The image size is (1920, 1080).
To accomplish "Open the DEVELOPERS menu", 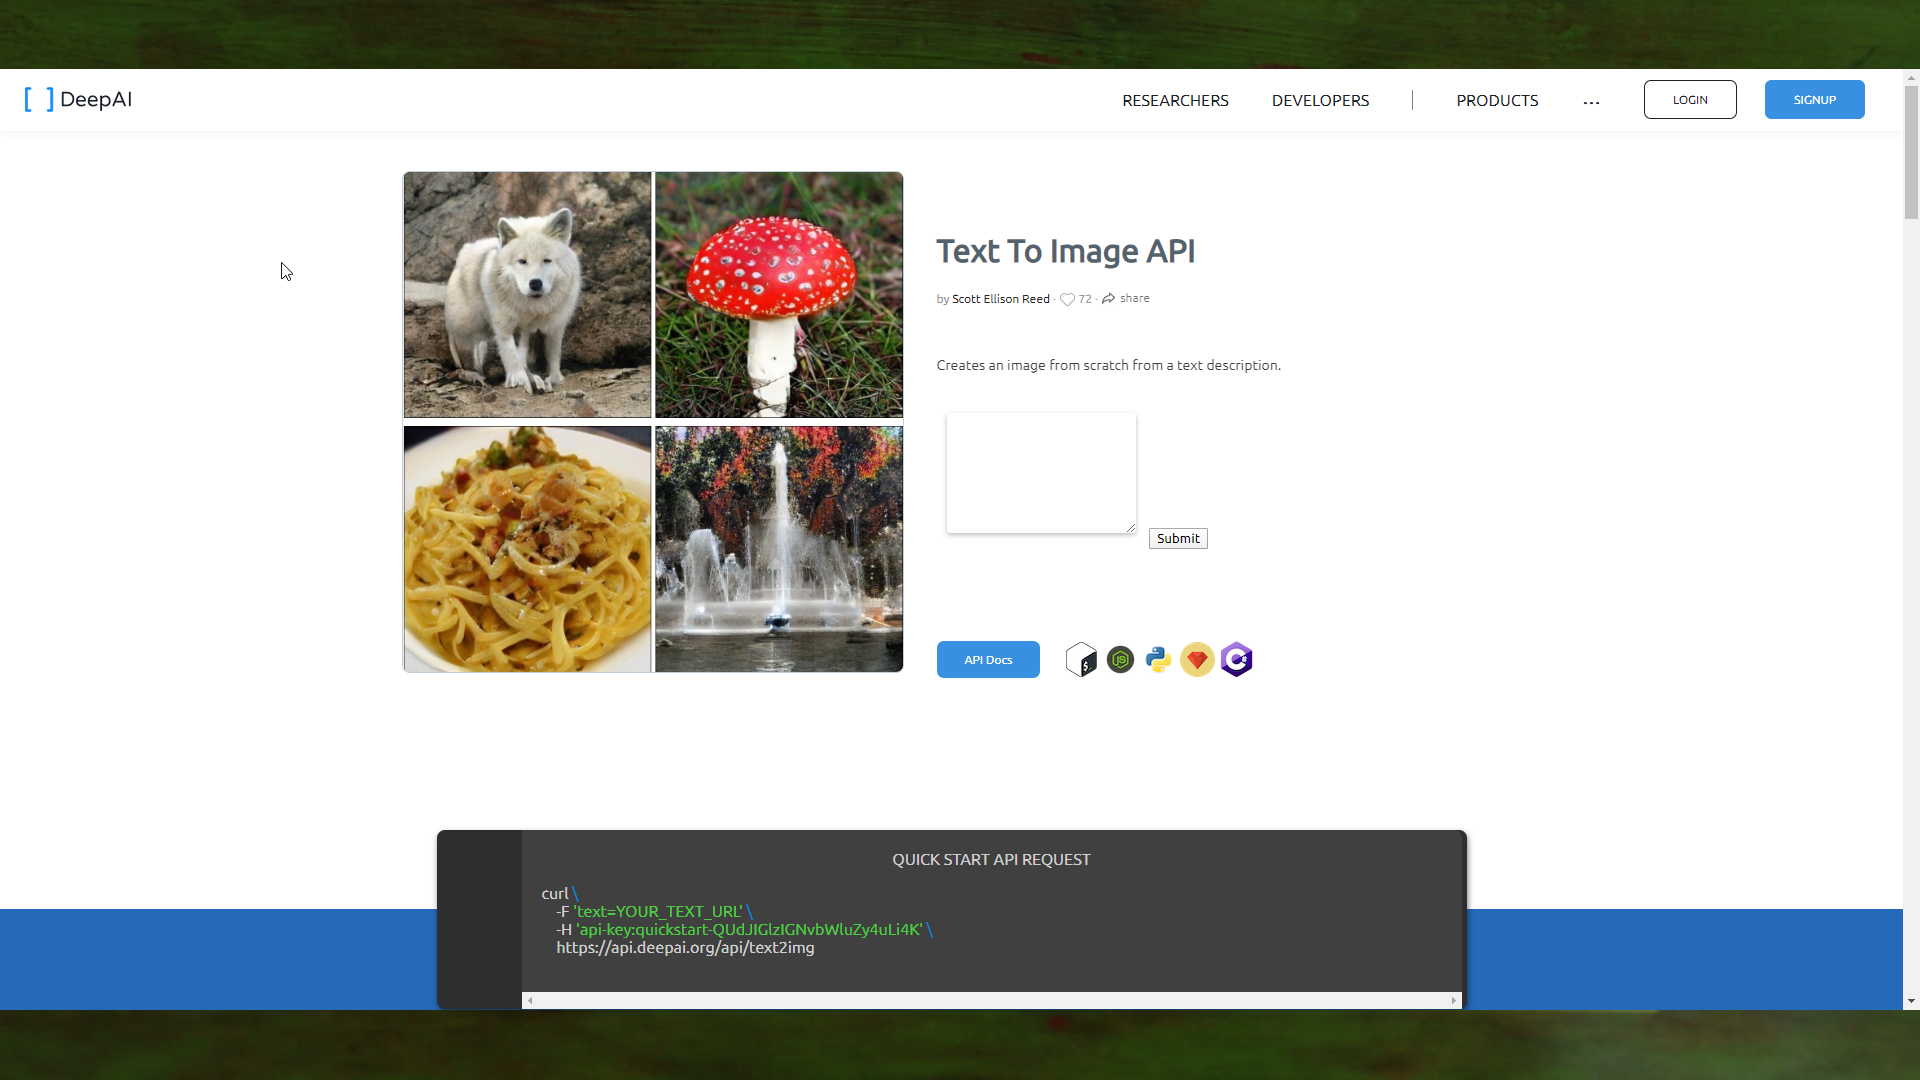I will (x=1320, y=100).
